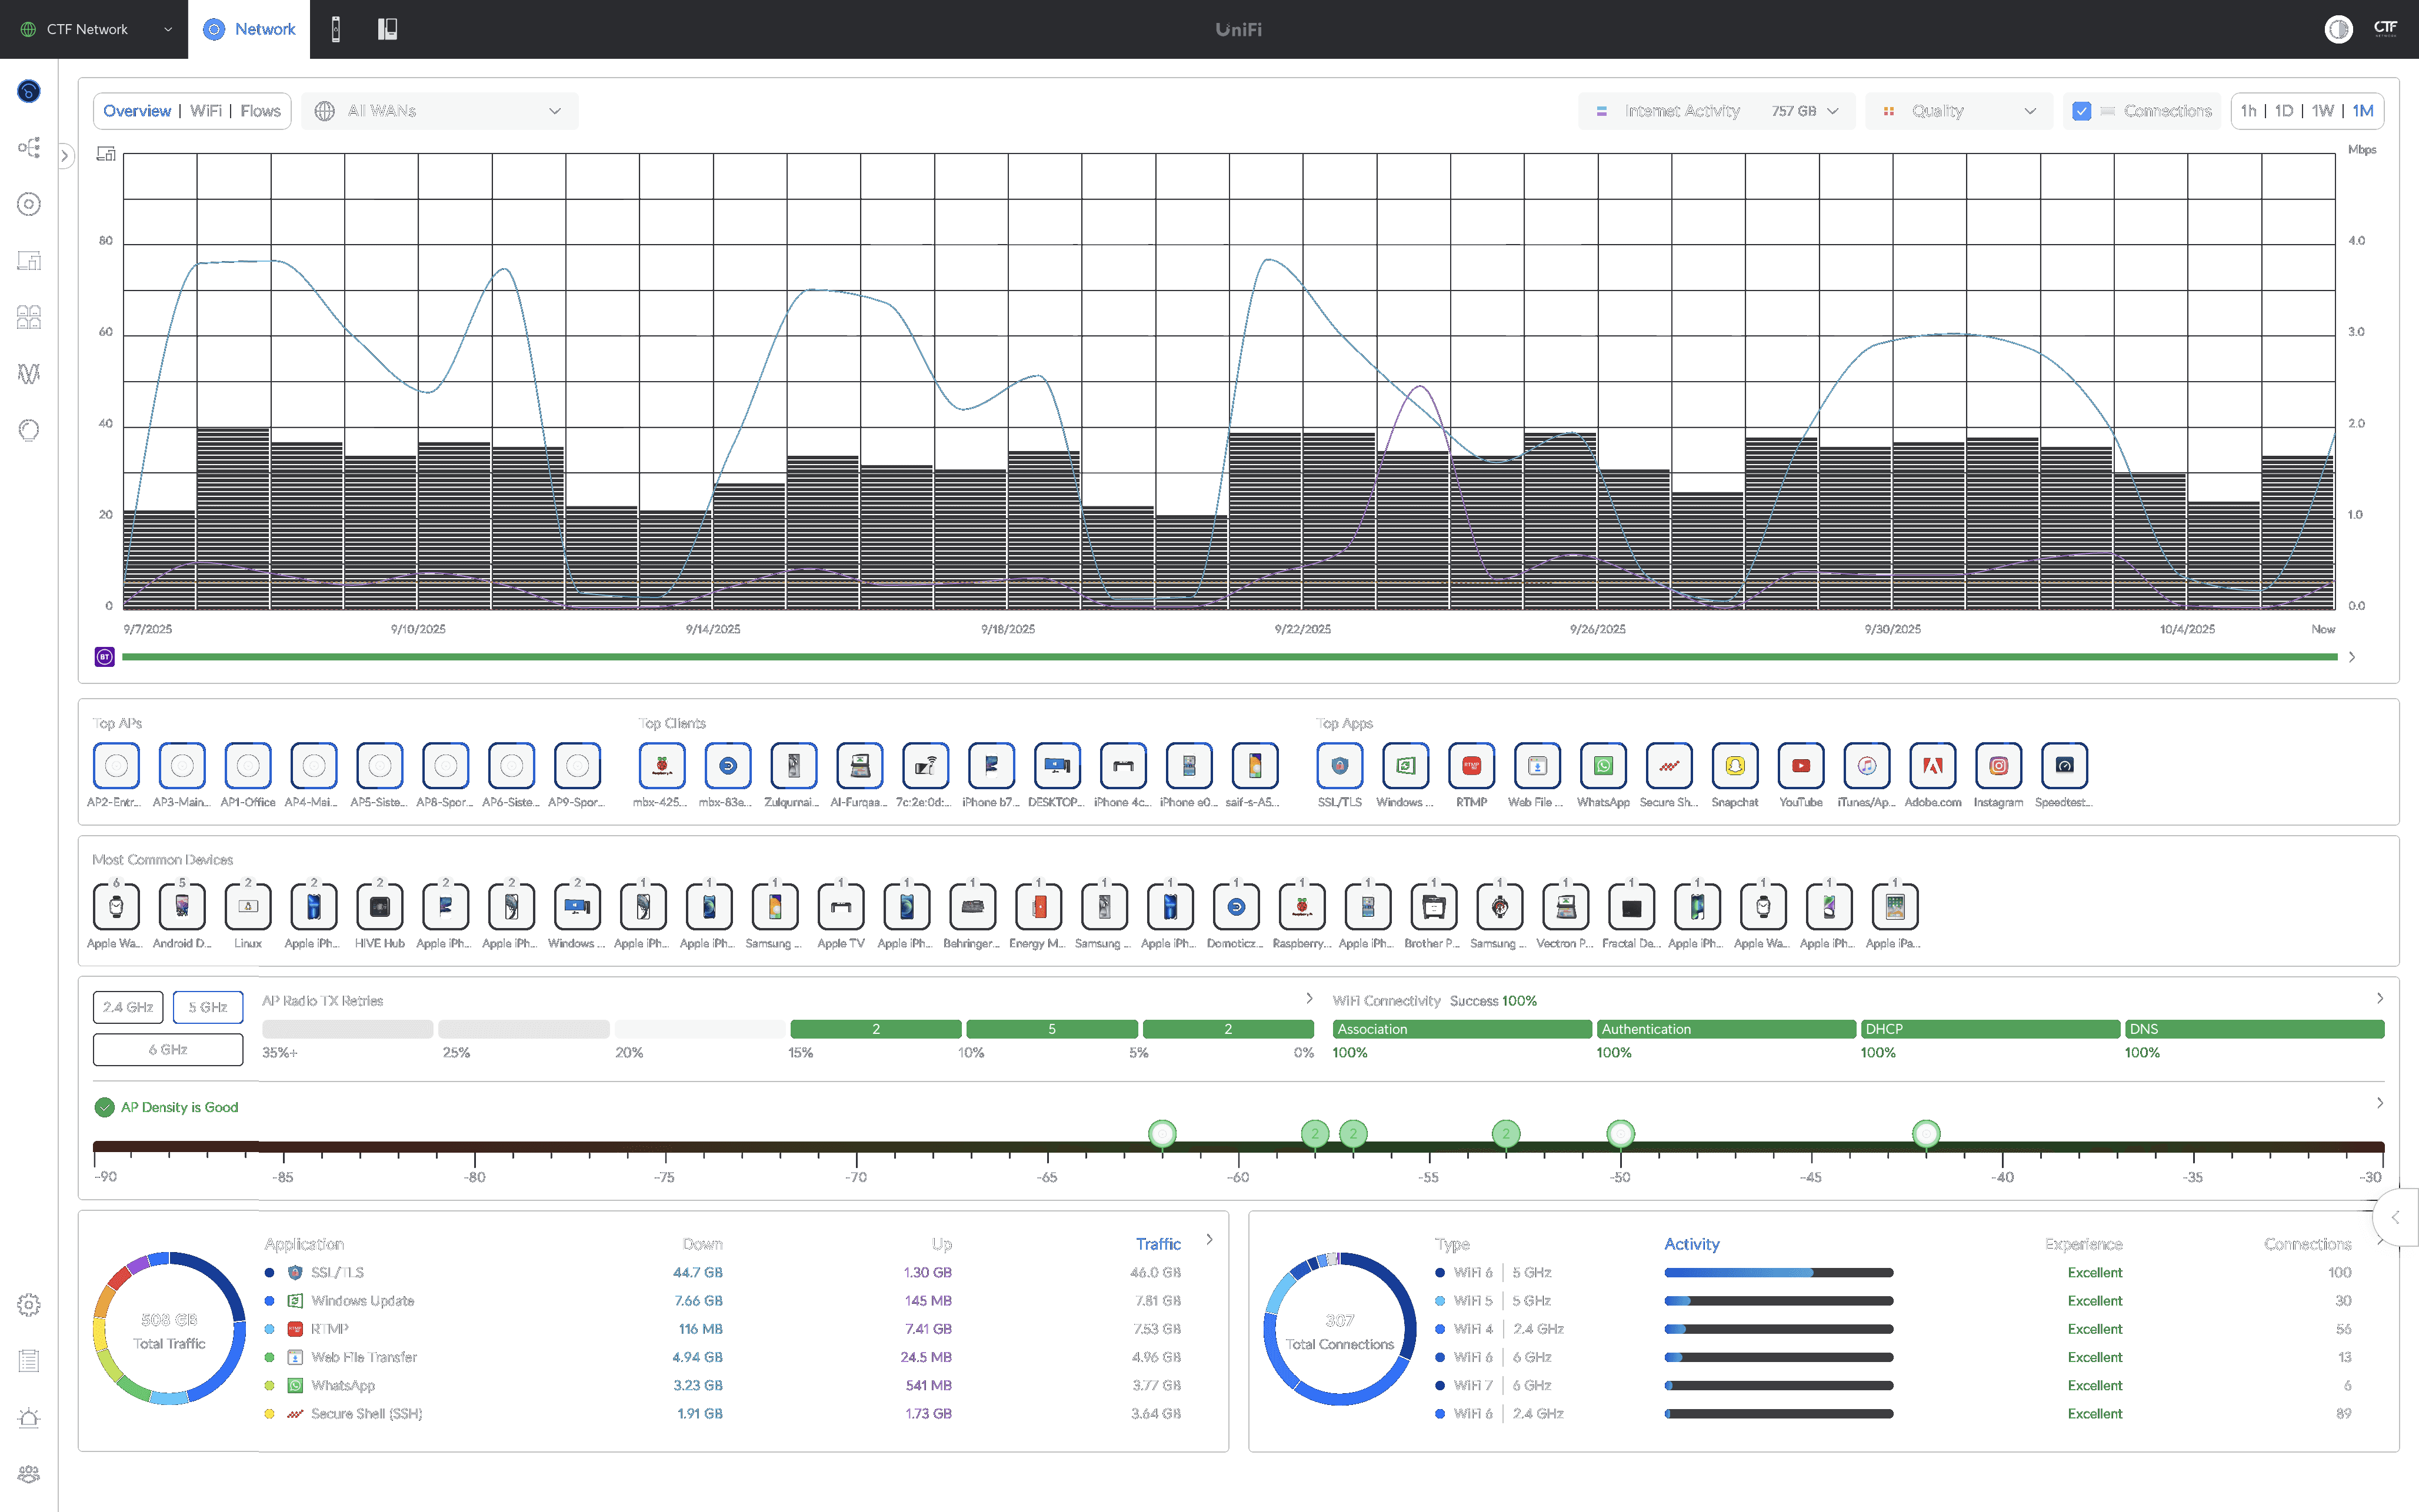Switch to the Flows tab
The width and height of the screenshot is (2419, 1512).
260,111
